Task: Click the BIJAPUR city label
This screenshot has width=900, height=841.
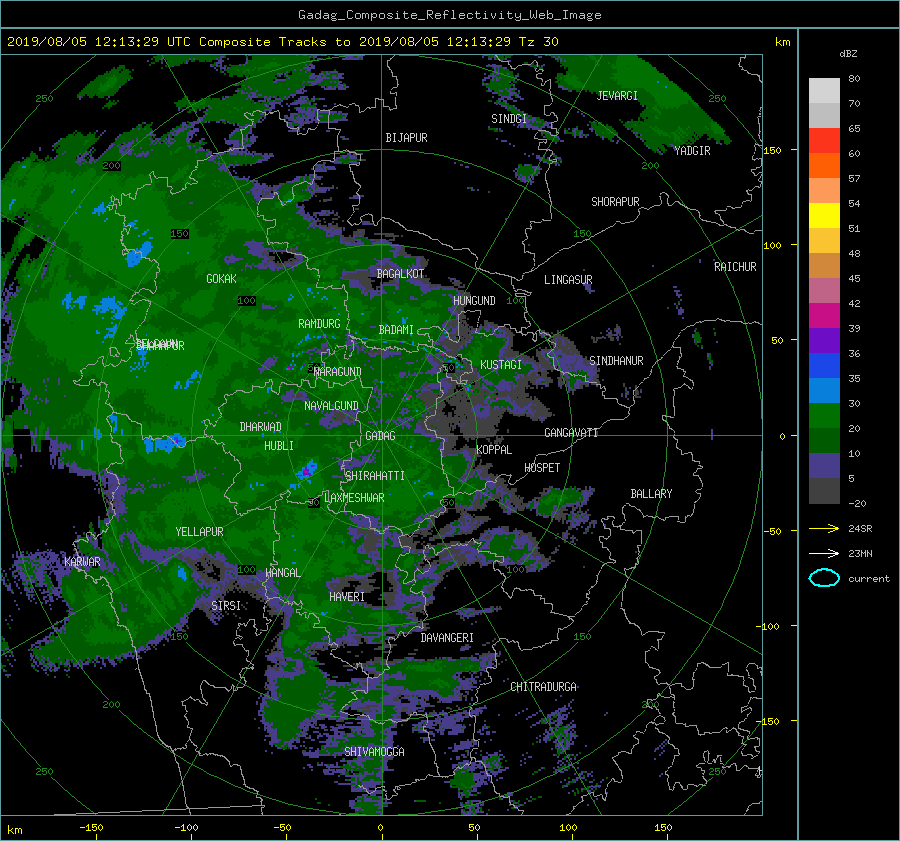Action: (x=406, y=138)
